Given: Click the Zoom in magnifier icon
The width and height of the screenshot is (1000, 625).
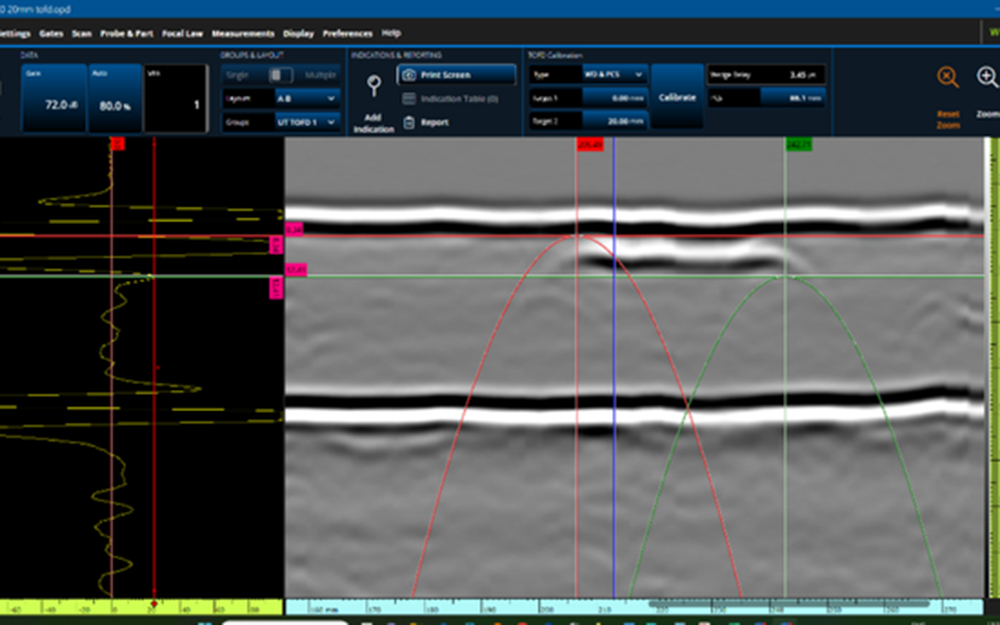Looking at the screenshot, I should pos(986,78).
